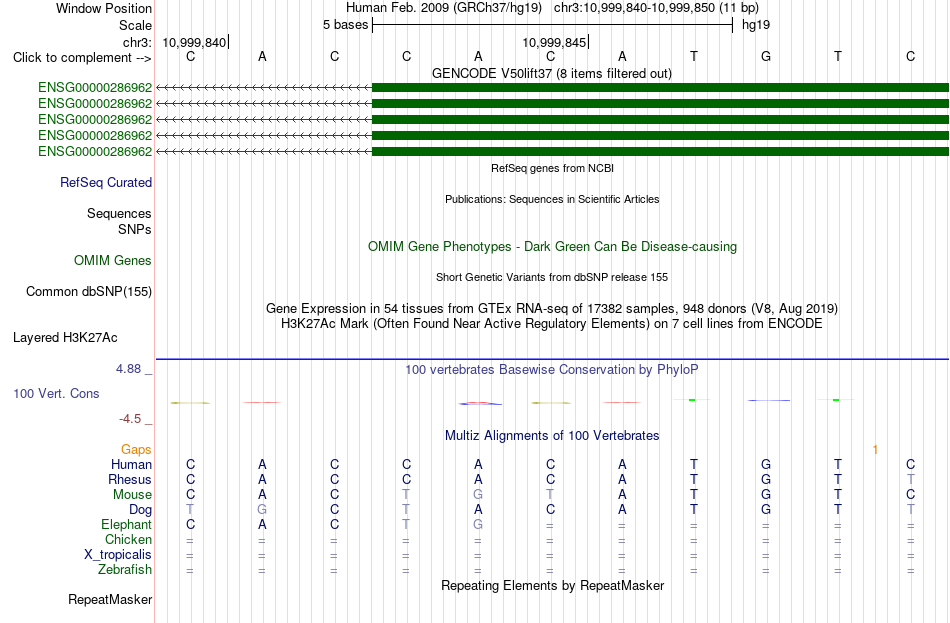The image size is (950, 623).
Task: Open the 100 Vert. Cons track label
Action: pyautogui.click(x=56, y=393)
